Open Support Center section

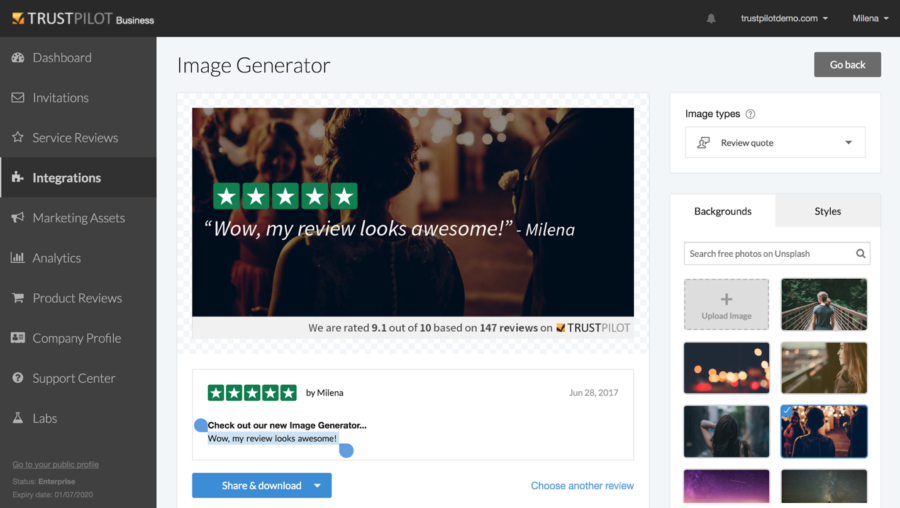78,378
